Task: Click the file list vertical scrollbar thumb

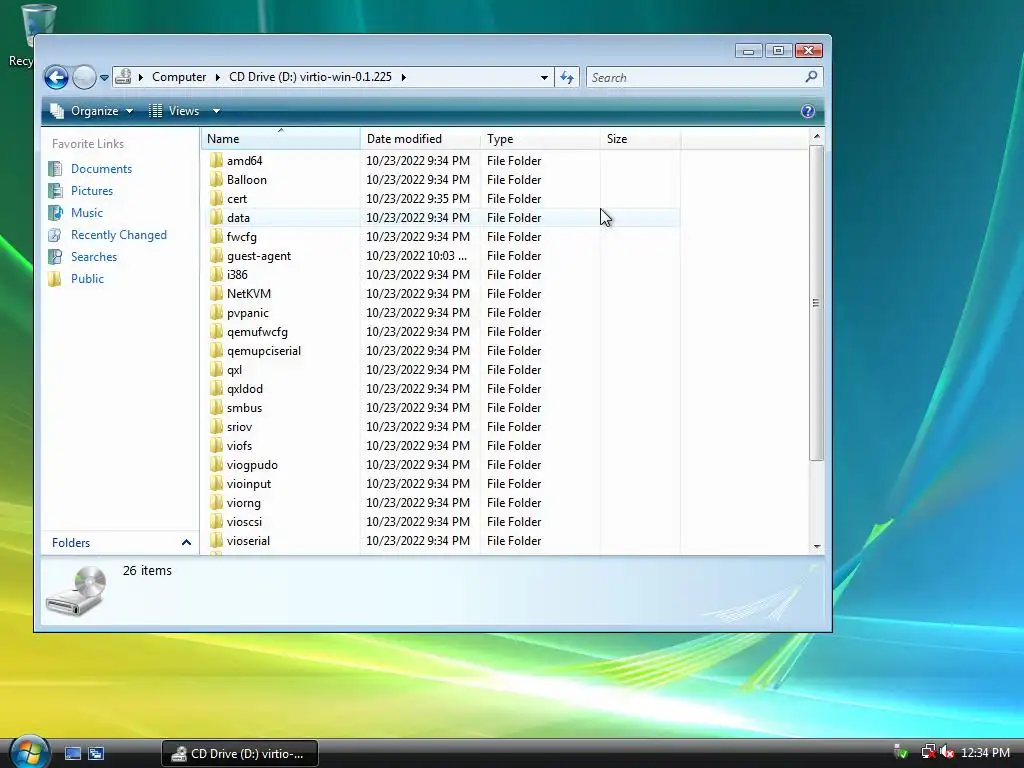Action: (x=816, y=302)
